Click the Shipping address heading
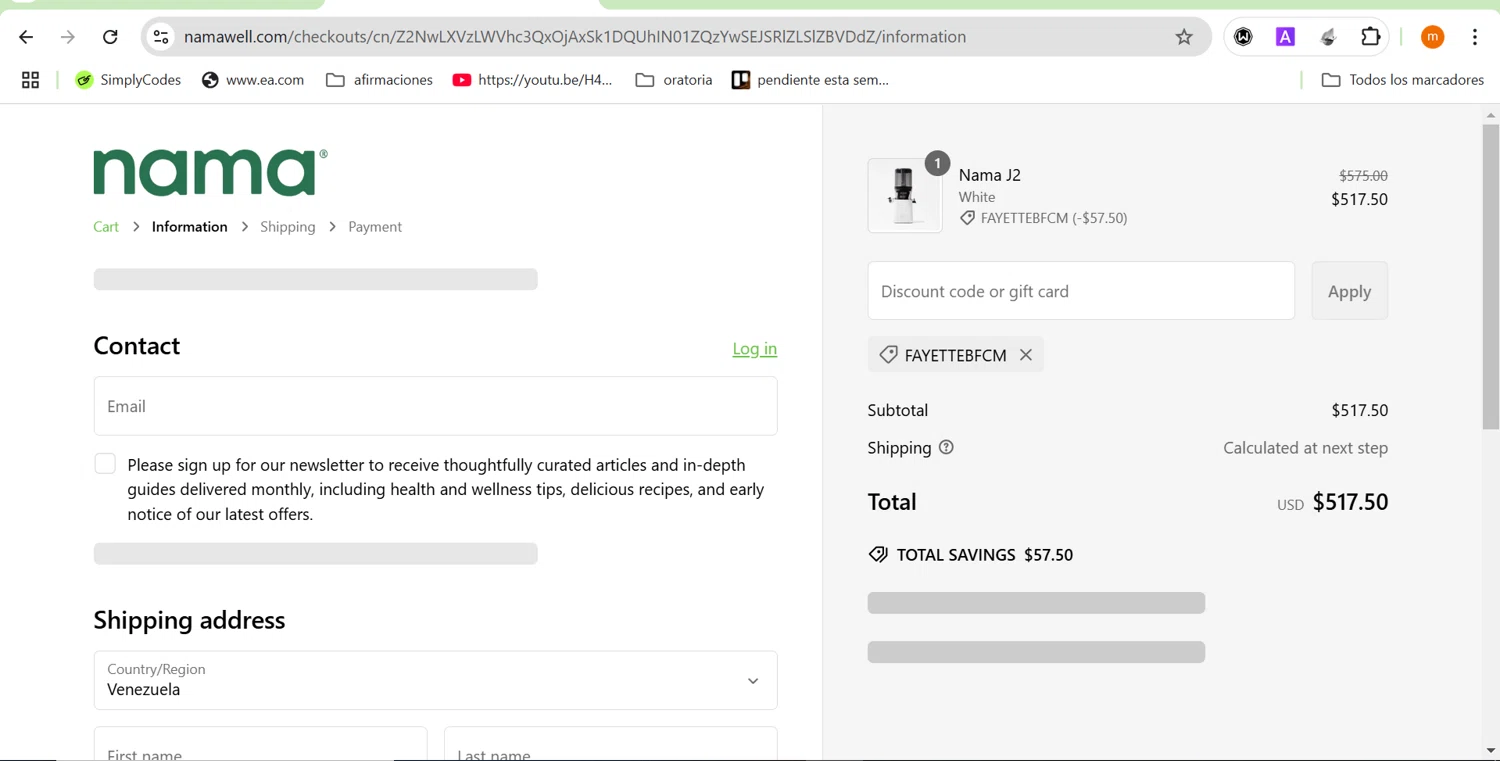The width and height of the screenshot is (1500, 761). pyautogui.click(x=189, y=620)
